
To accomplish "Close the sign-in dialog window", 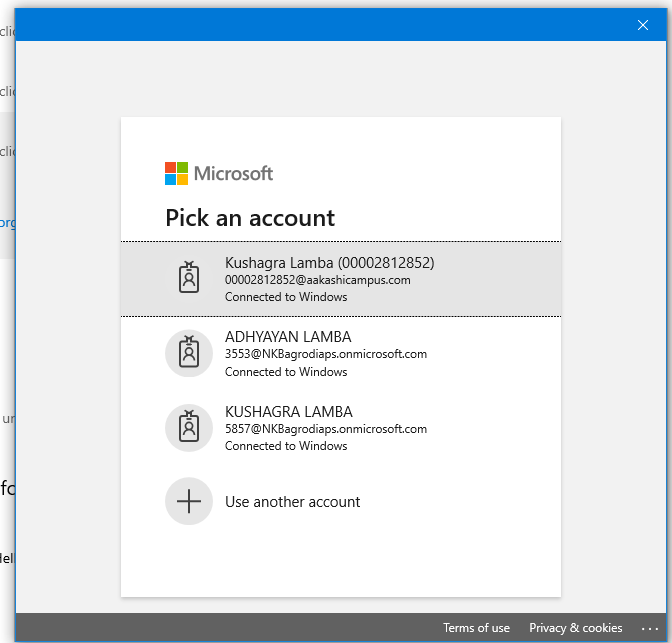I will tap(642, 25).
